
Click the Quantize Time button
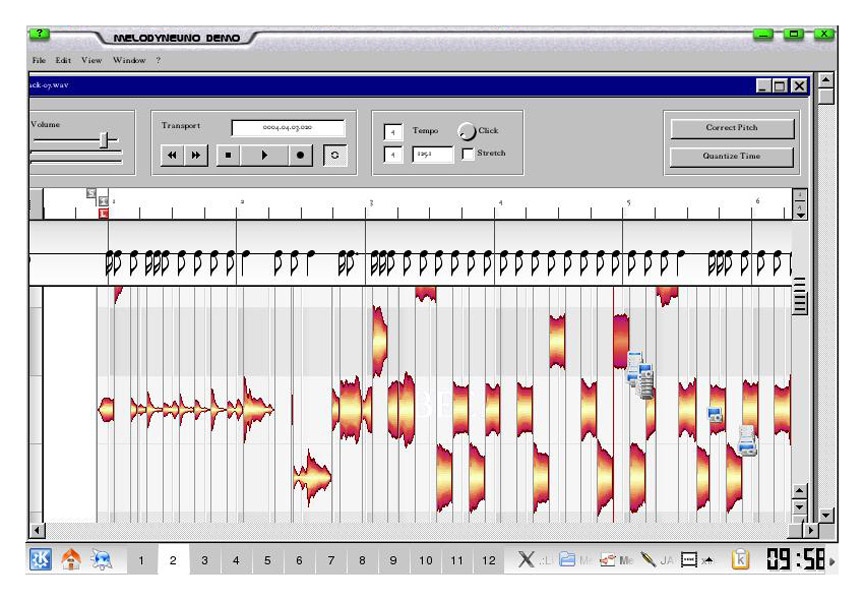tap(732, 156)
